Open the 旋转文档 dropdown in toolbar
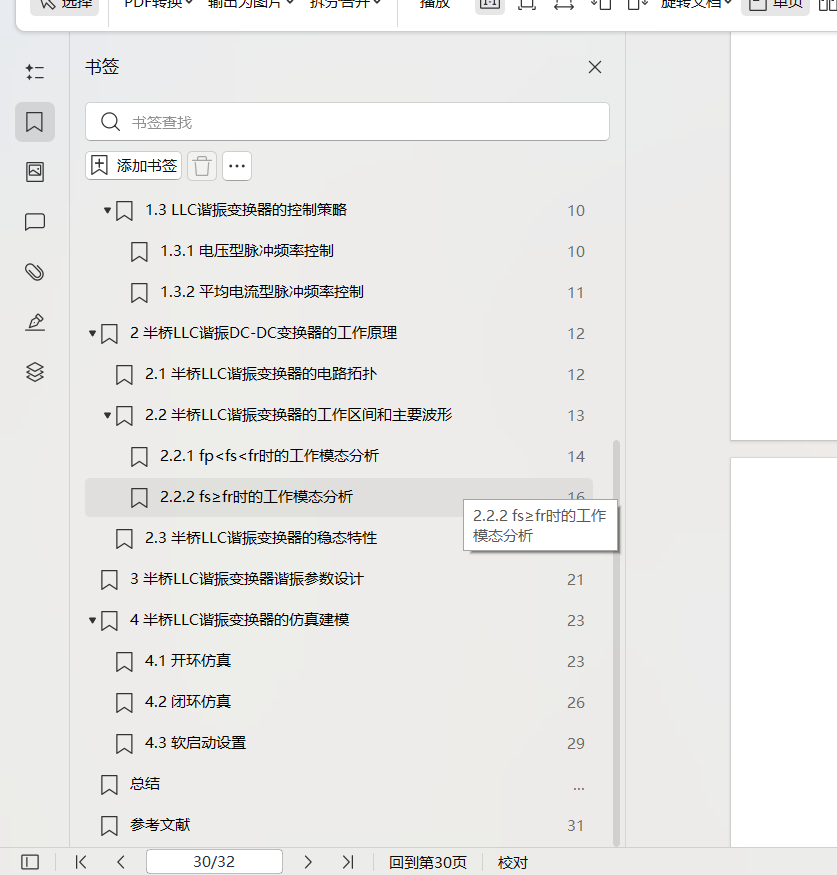 click(x=696, y=4)
